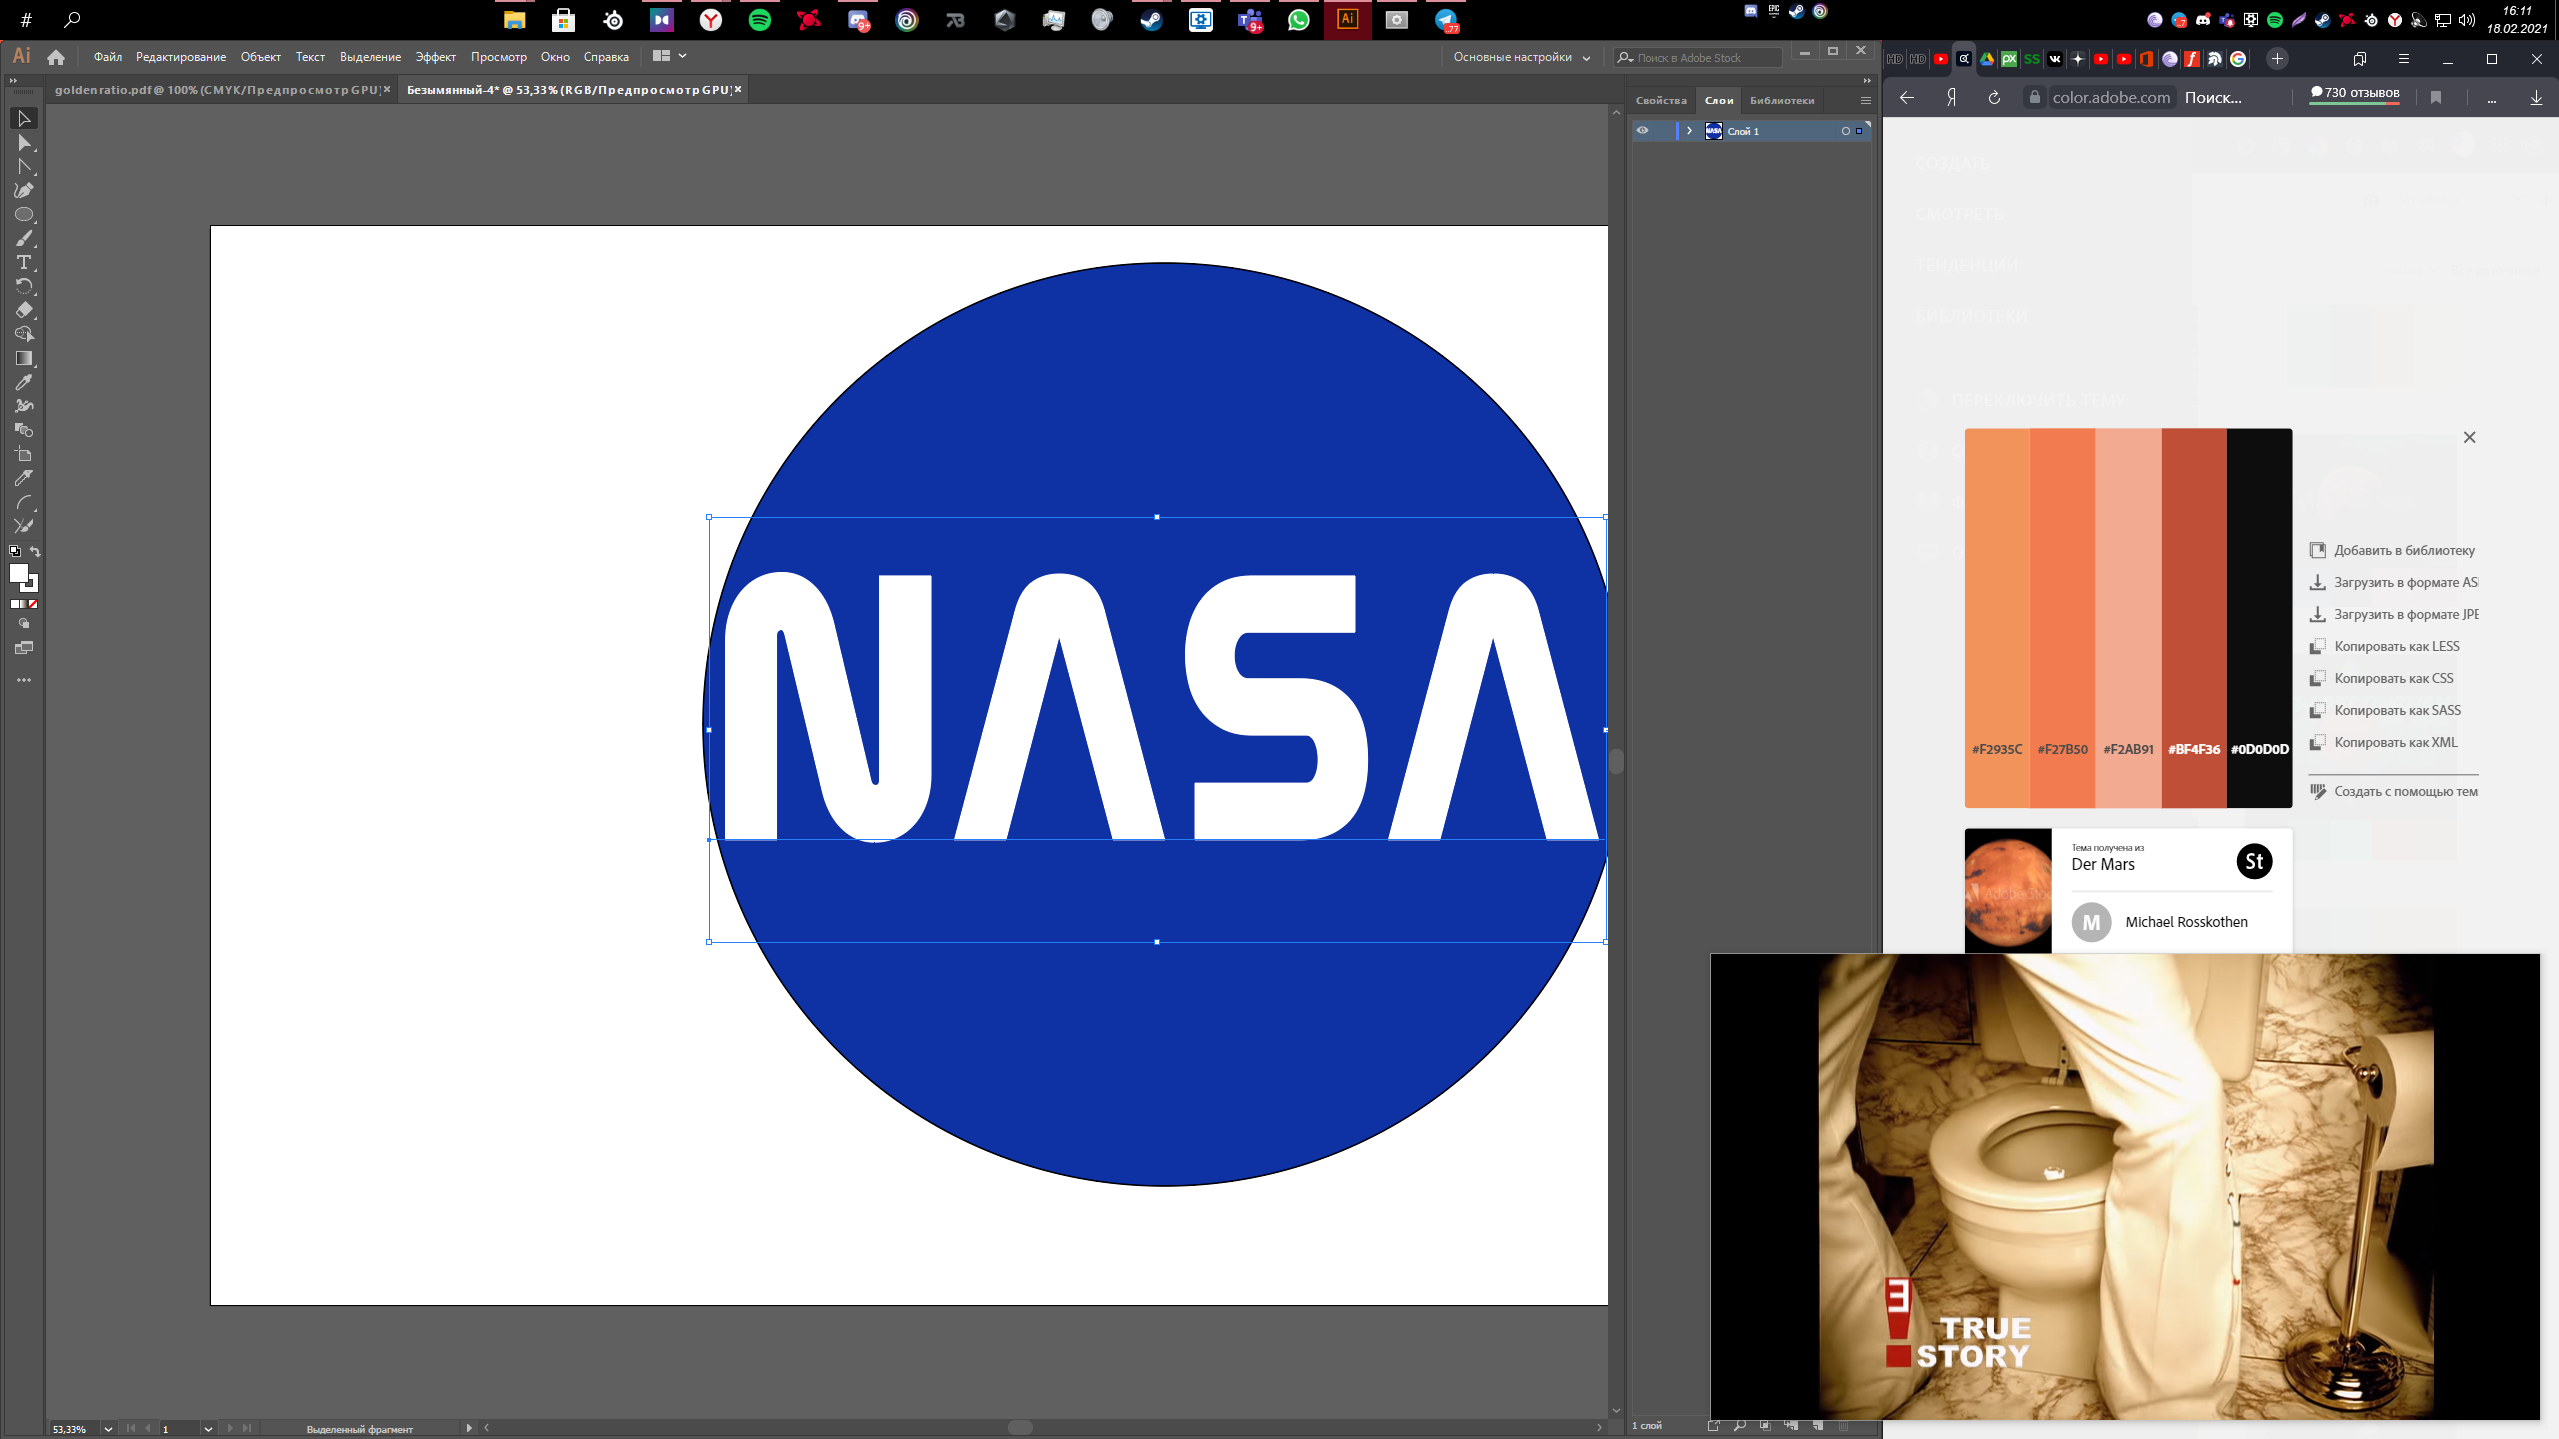Open the Просмотр menu
The image size is (2559, 1439).
coord(499,57)
